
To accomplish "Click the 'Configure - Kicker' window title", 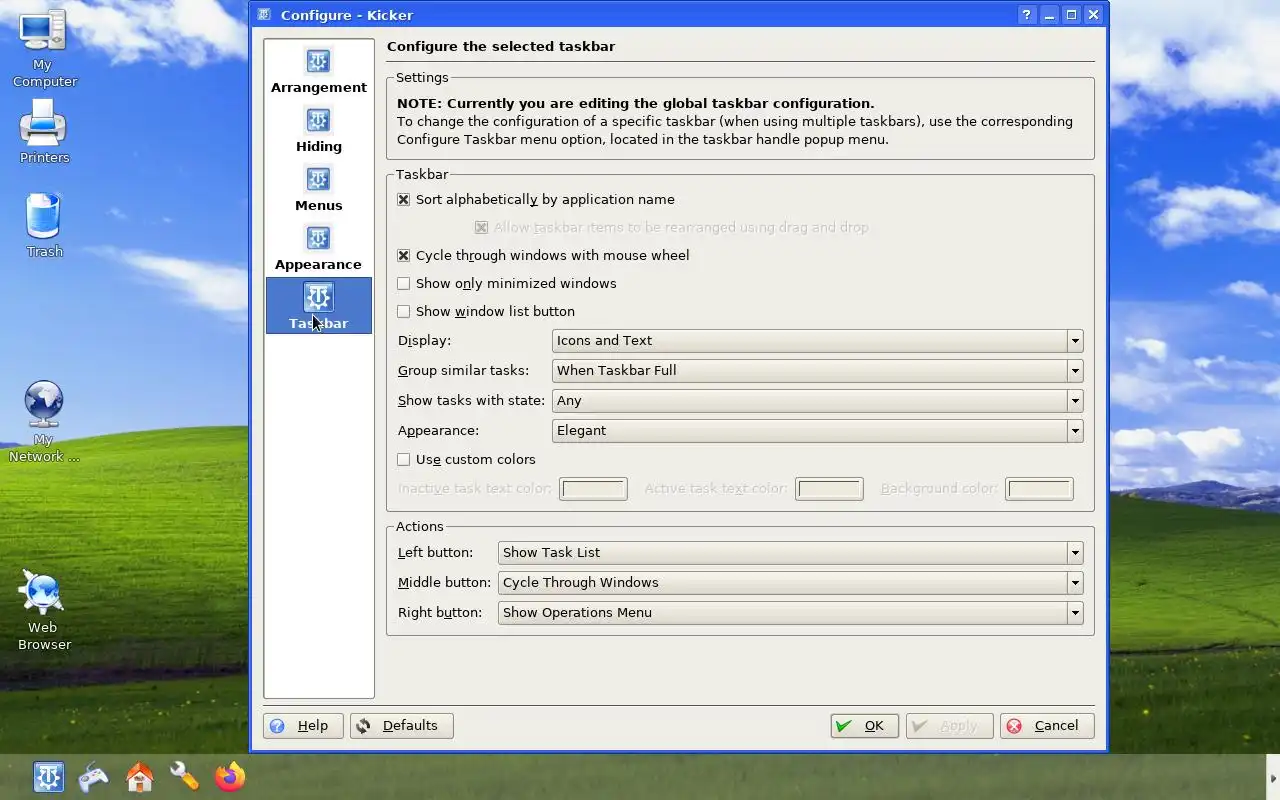I will click(347, 15).
